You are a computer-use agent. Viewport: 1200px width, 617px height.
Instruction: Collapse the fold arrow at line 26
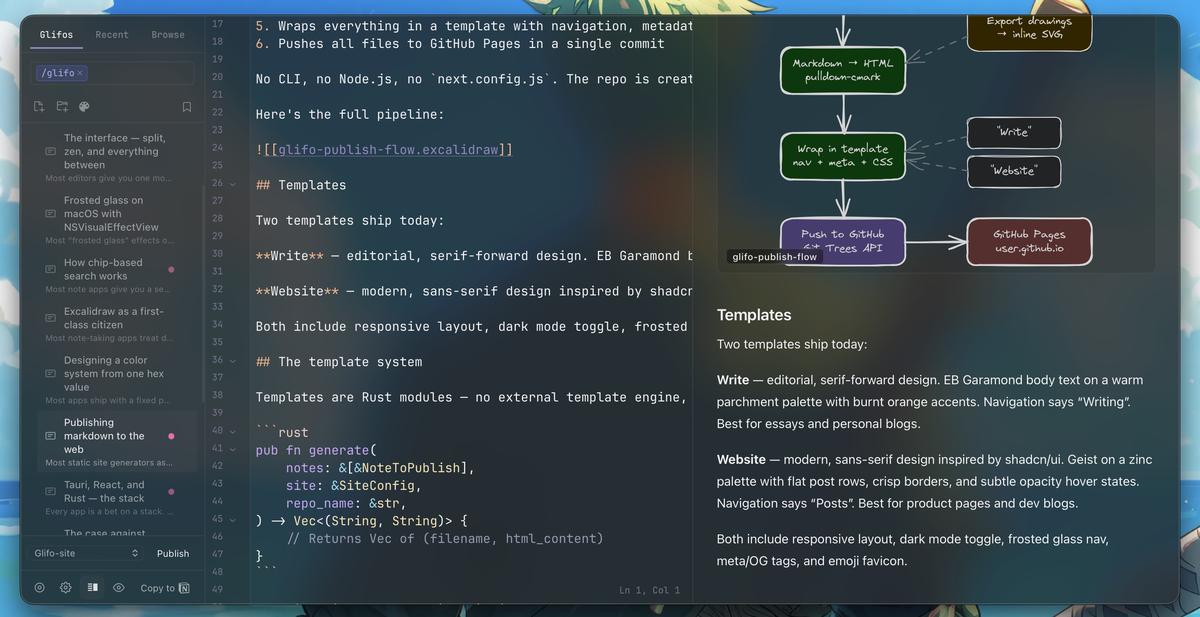click(233, 184)
